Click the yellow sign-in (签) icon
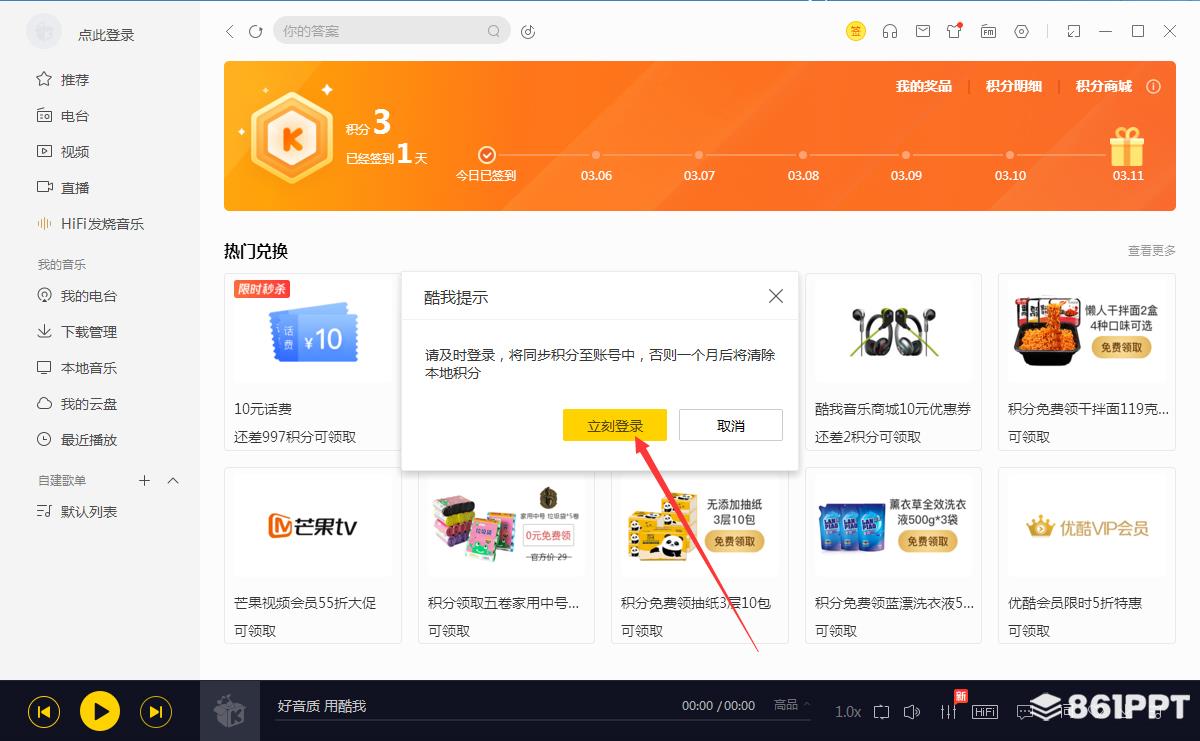This screenshot has width=1200, height=741. click(856, 31)
